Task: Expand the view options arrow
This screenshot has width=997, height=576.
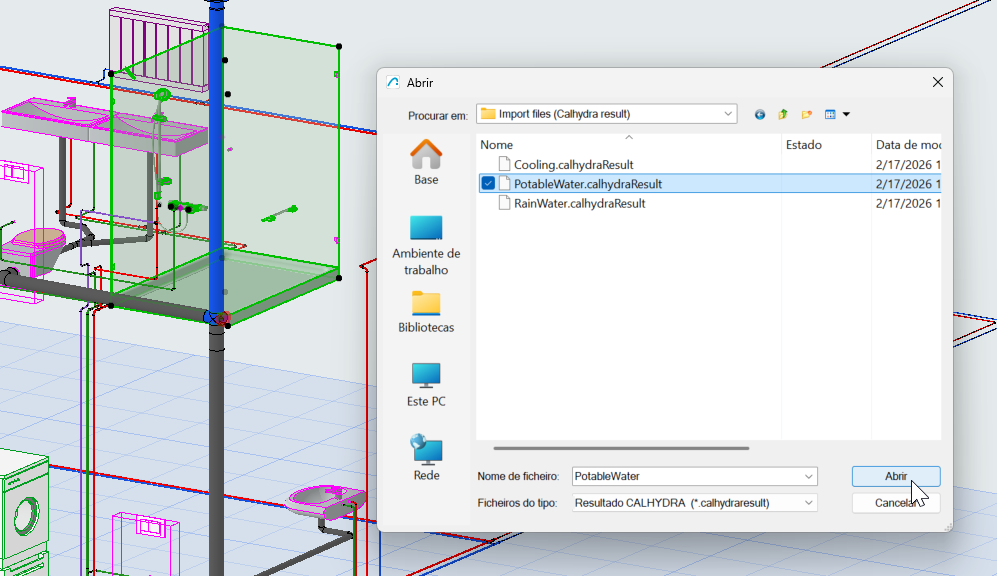Action: [846, 114]
